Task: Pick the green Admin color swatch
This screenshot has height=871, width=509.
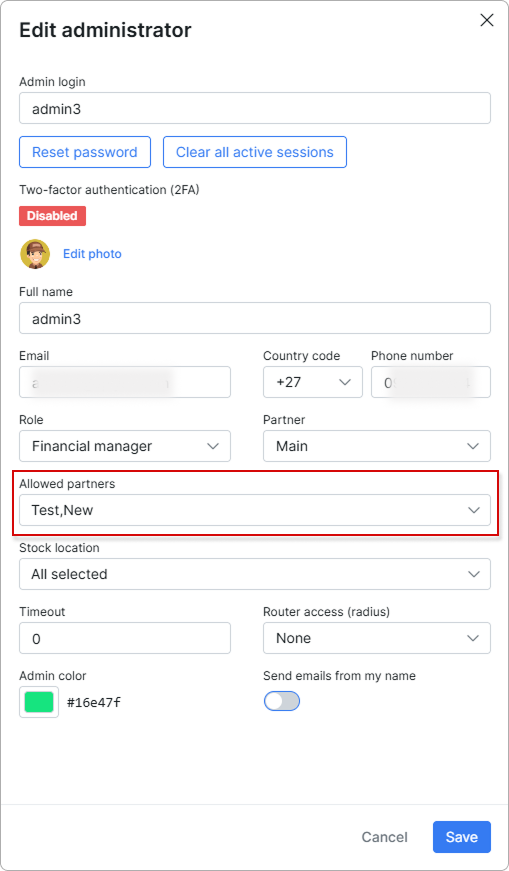Action: click(x=39, y=702)
